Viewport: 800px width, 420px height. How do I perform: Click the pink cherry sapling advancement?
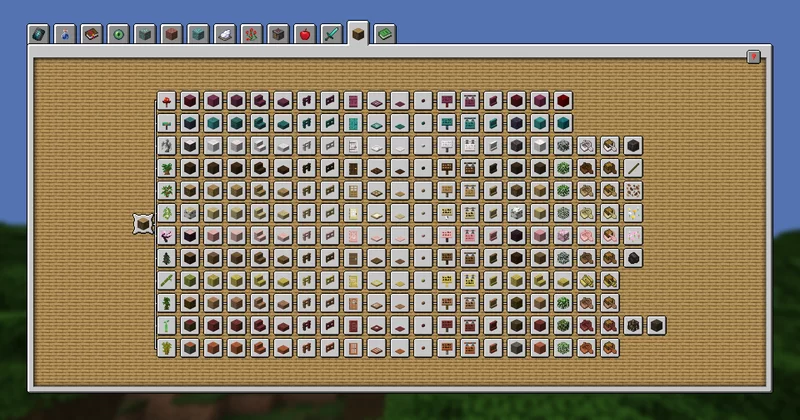click(x=166, y=235)
